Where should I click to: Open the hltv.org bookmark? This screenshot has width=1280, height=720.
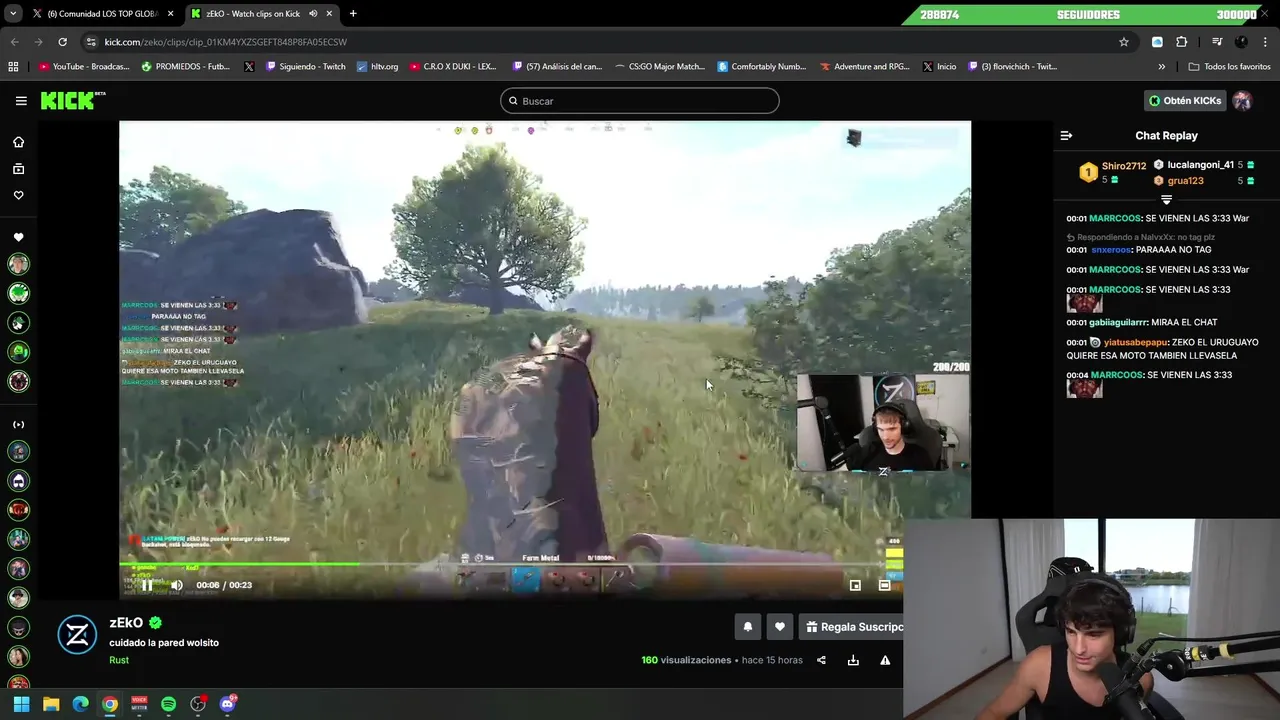point(377,67)
